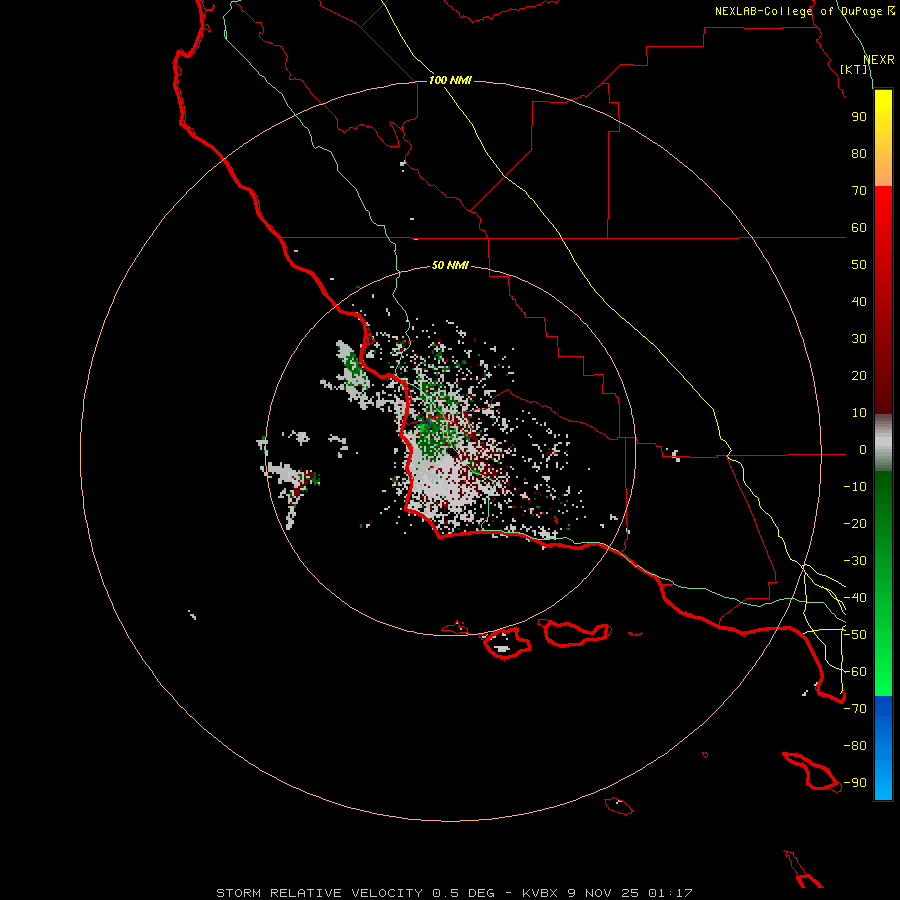900x900 pixels.
Task: Click the 9 NOV 25 date text
Action: pos(603,893)
